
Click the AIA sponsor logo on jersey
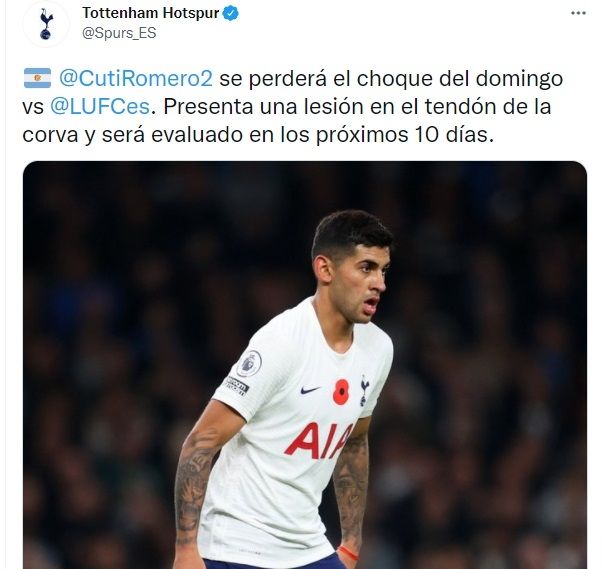tap(320, 441)
